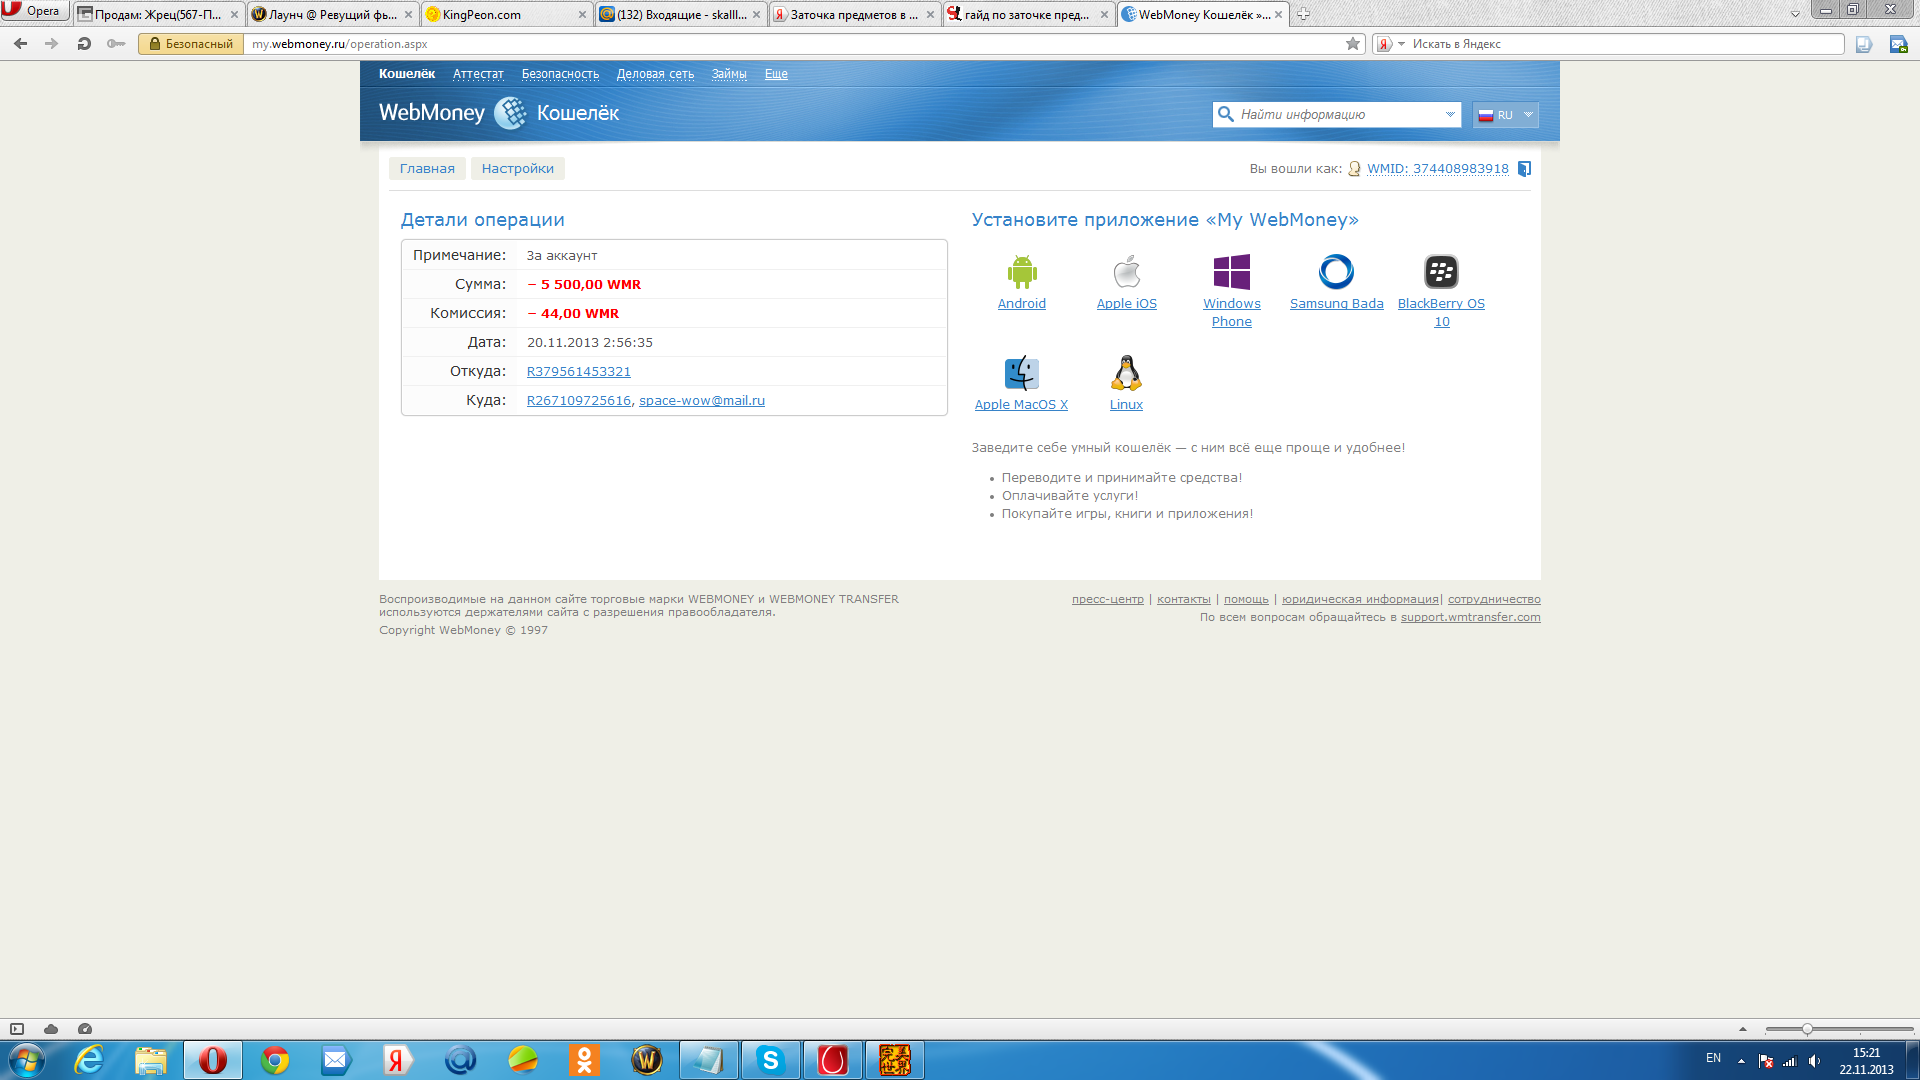Expand the tab list dropdown arrow
1920x1080 pixels.
(x=1795, y=14)
